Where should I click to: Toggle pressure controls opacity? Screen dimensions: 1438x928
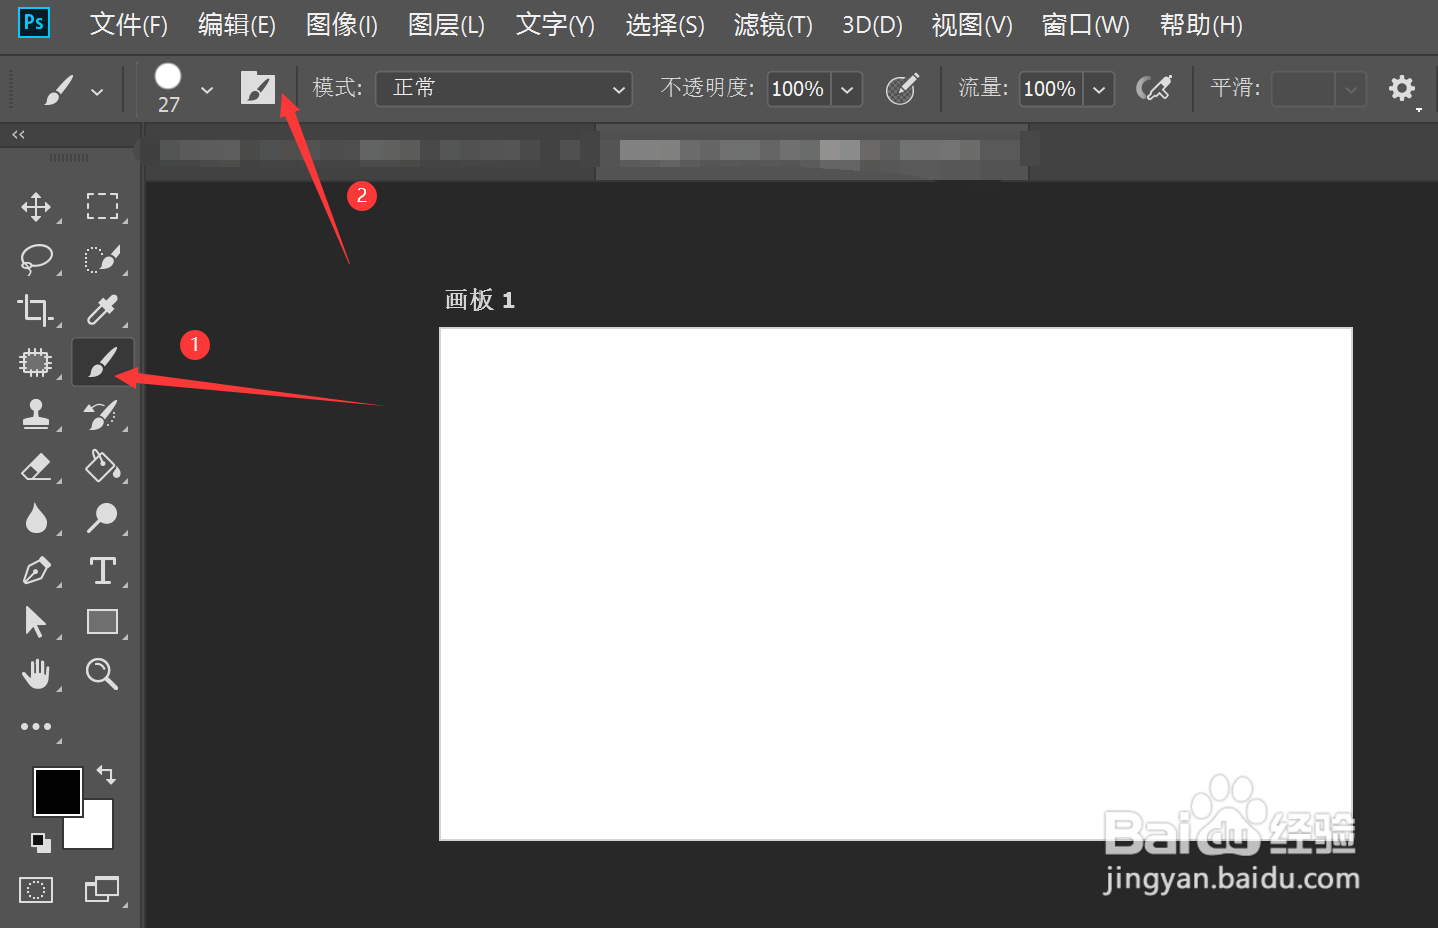tap(902, 89)
